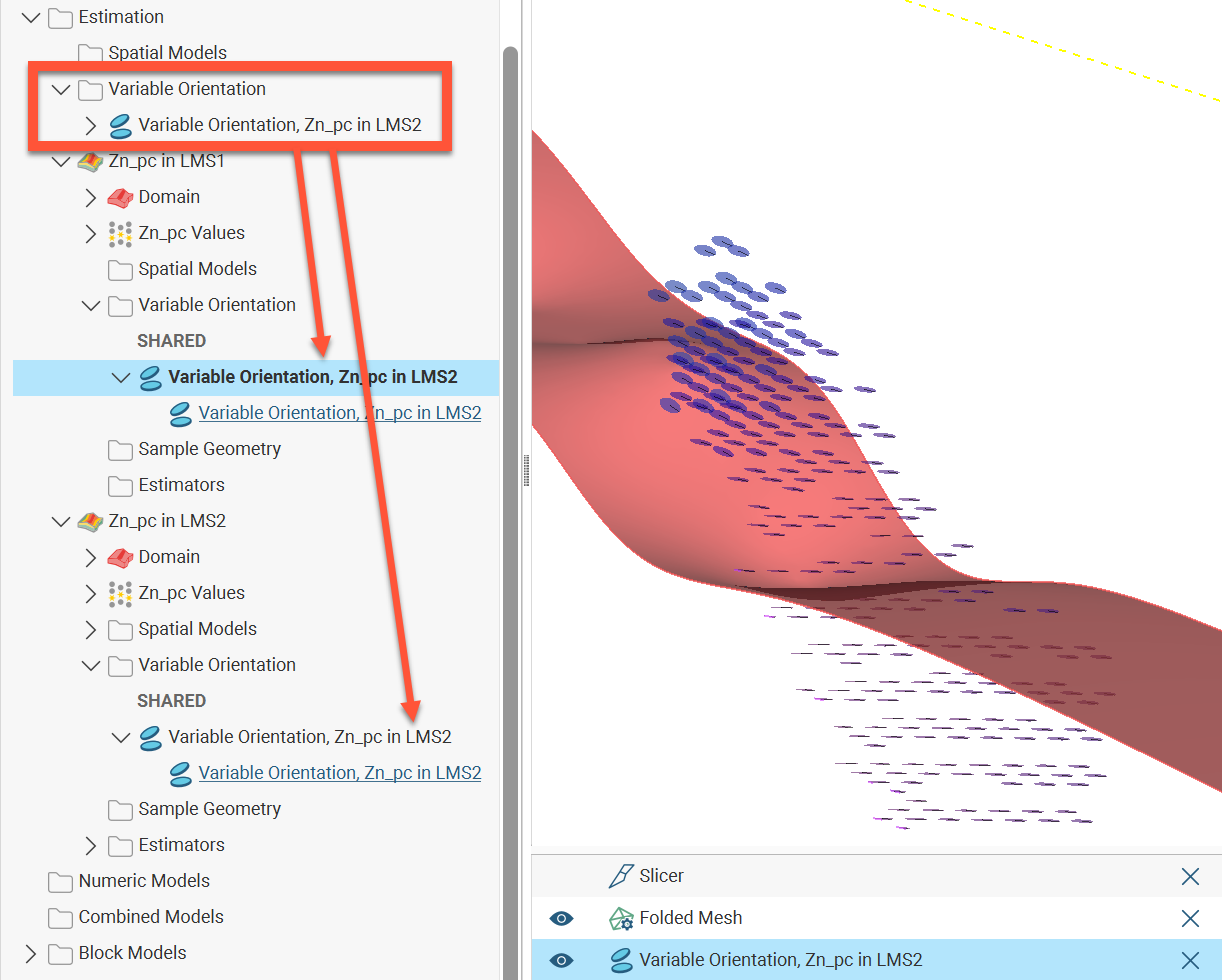The width and height of the screenshot is (1222, 980).
Task: Click the Zn_pc in LMS2 estimation icon
Action: [x=91, y=521]
